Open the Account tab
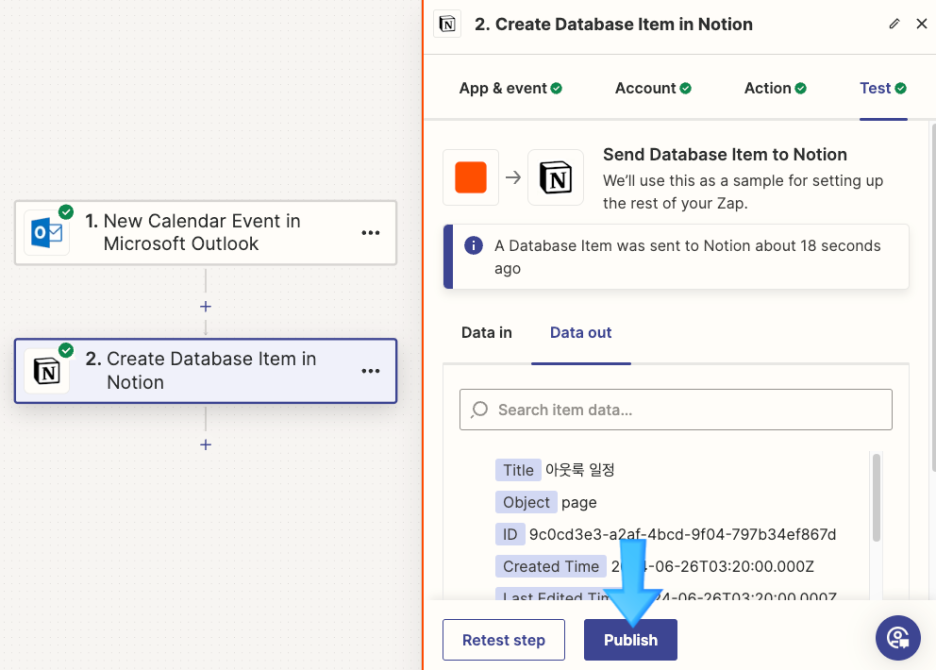936x670 pixels. click(653, 88)
